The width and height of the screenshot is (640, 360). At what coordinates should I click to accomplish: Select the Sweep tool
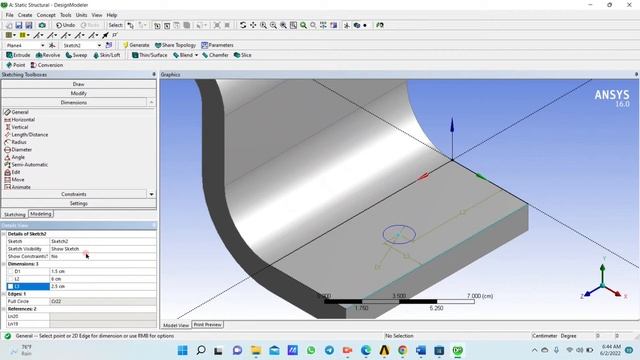click(76, 55)
